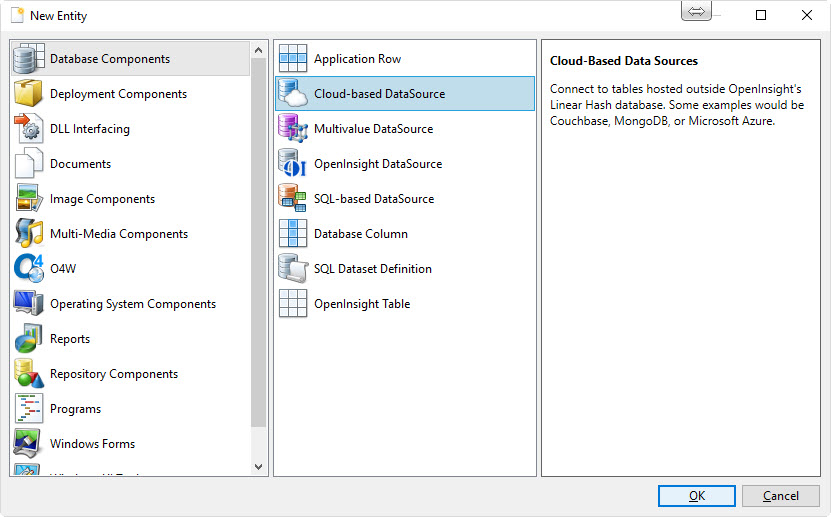
Task: Select Multi-Media Components label
Action: click(x=119, y=234)
